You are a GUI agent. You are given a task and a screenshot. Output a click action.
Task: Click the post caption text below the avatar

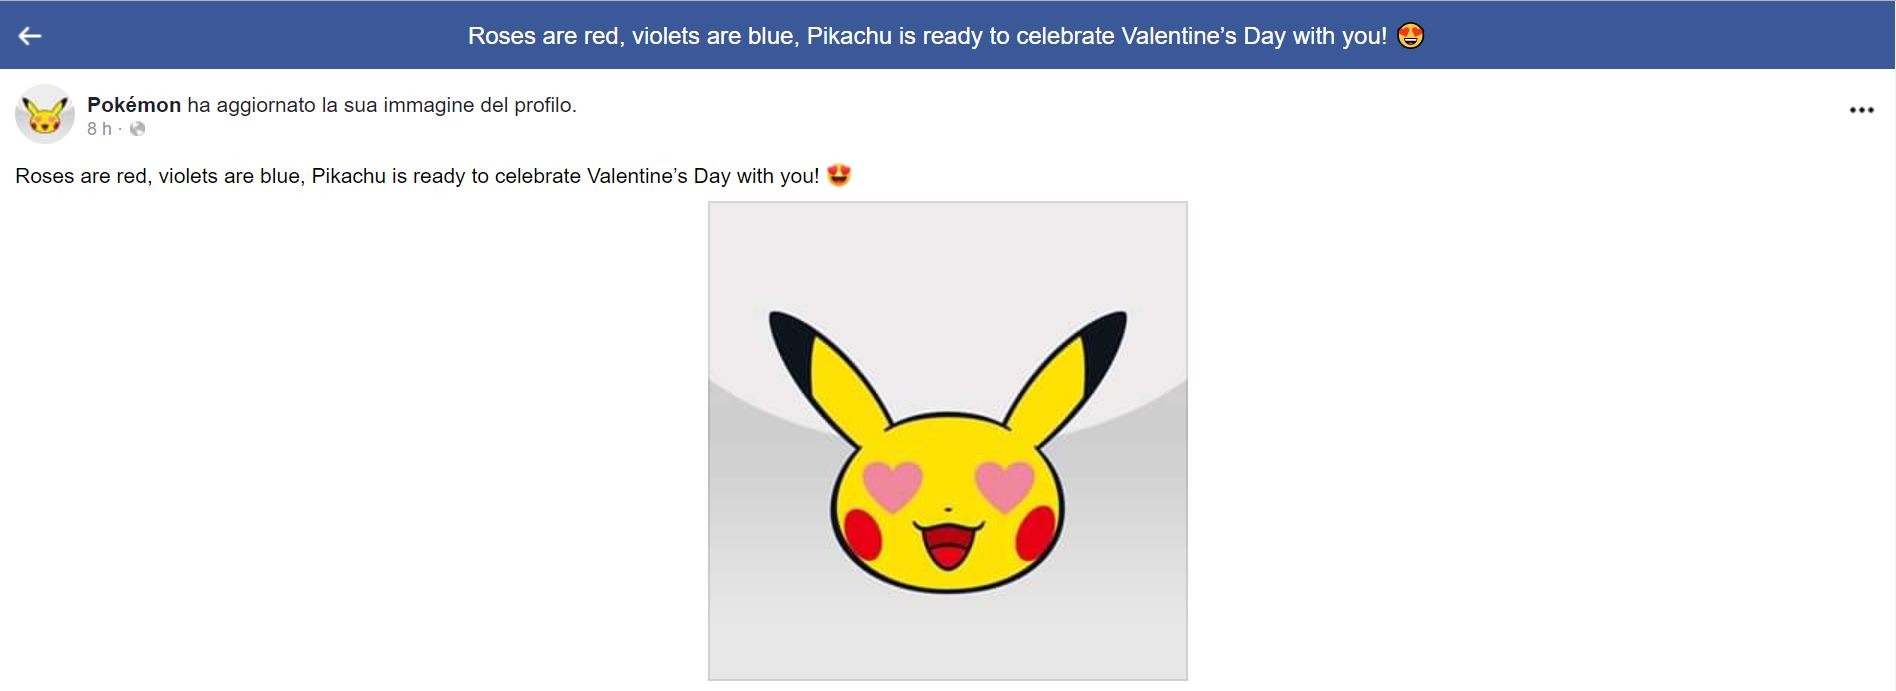[417, 177]
